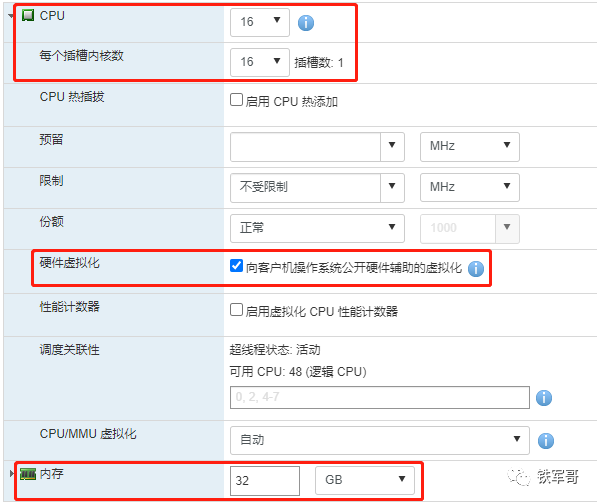Open the 每个插槽内核数 dropdown
This screenshot has height=502, width=597.
pos(260,62)
